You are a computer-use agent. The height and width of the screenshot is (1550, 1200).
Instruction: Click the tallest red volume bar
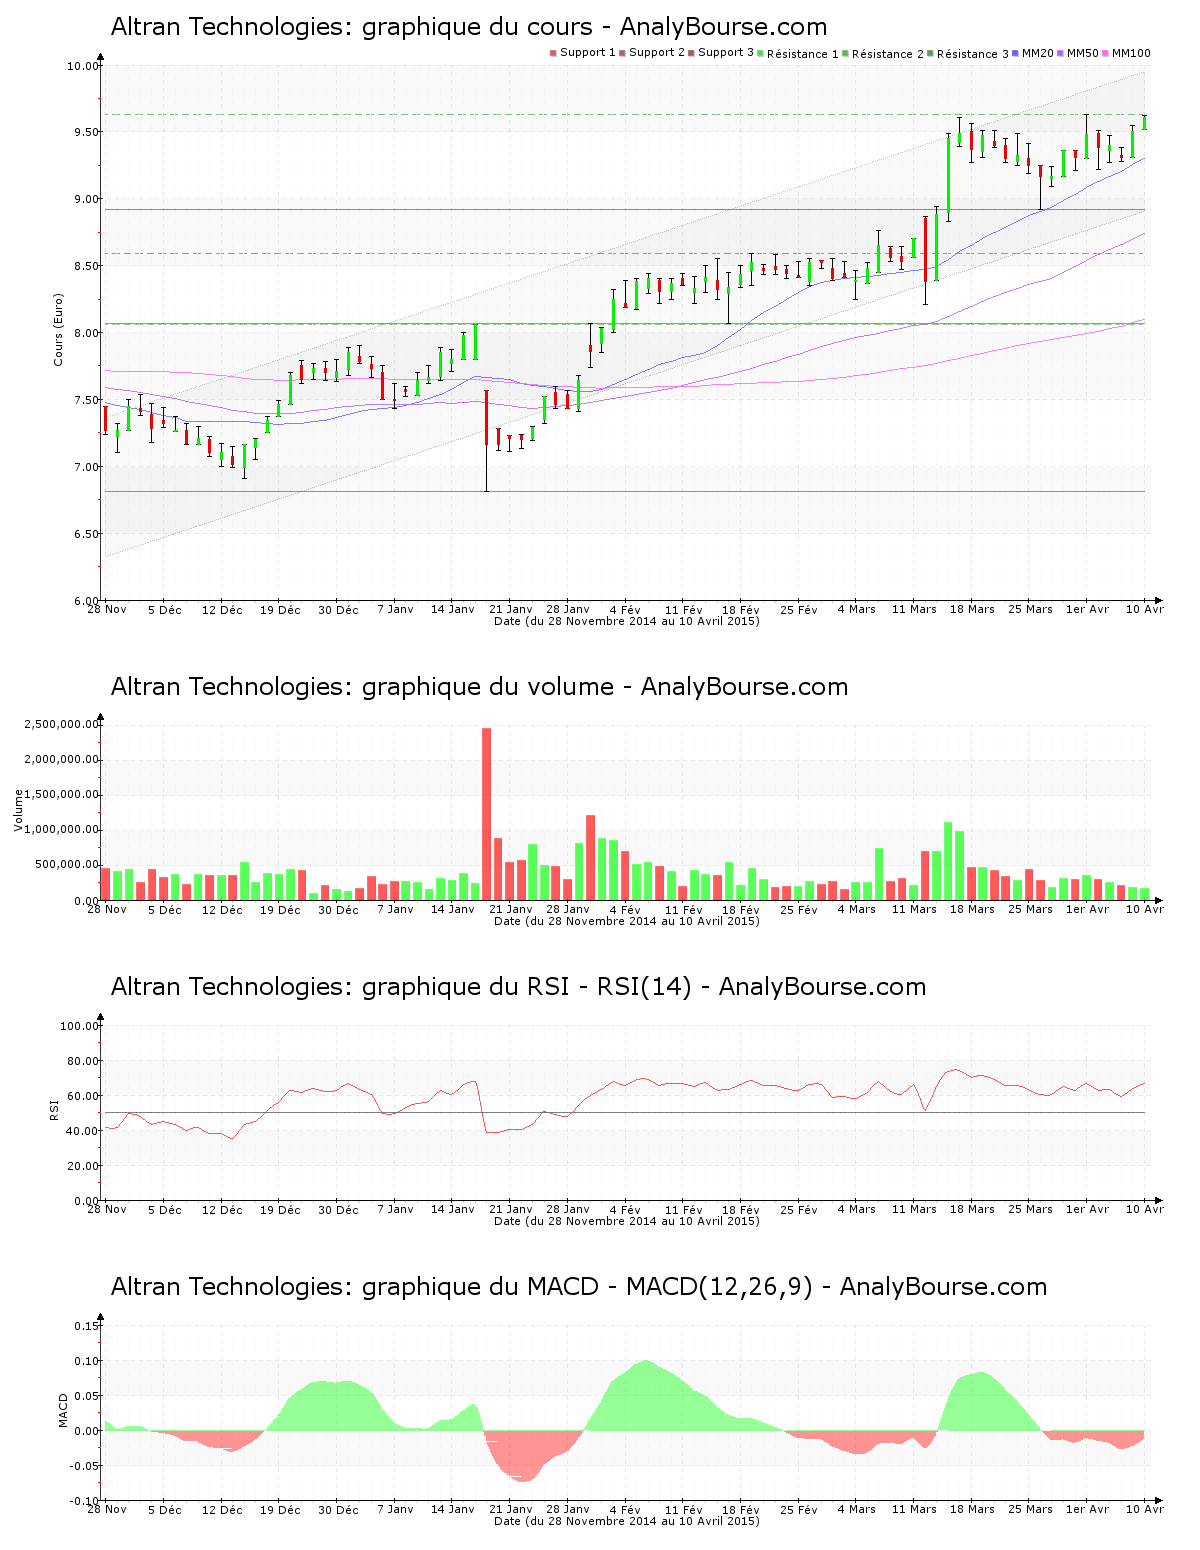(x=487, y=813)
